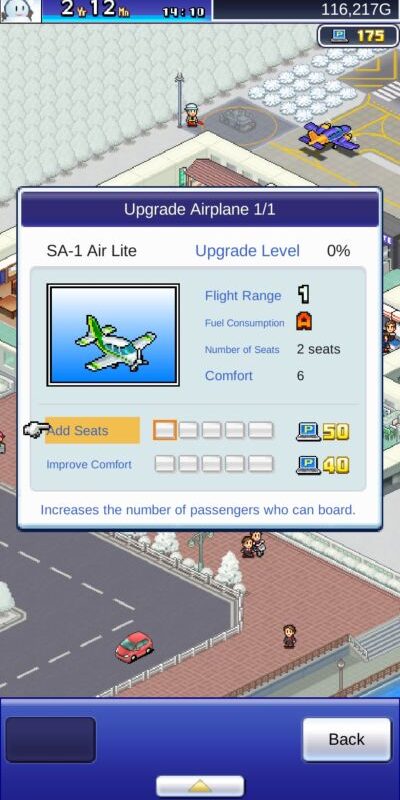The image size is (400, 800).
Task: Click the empty dark button at bottom left
Action: point(51,739)
